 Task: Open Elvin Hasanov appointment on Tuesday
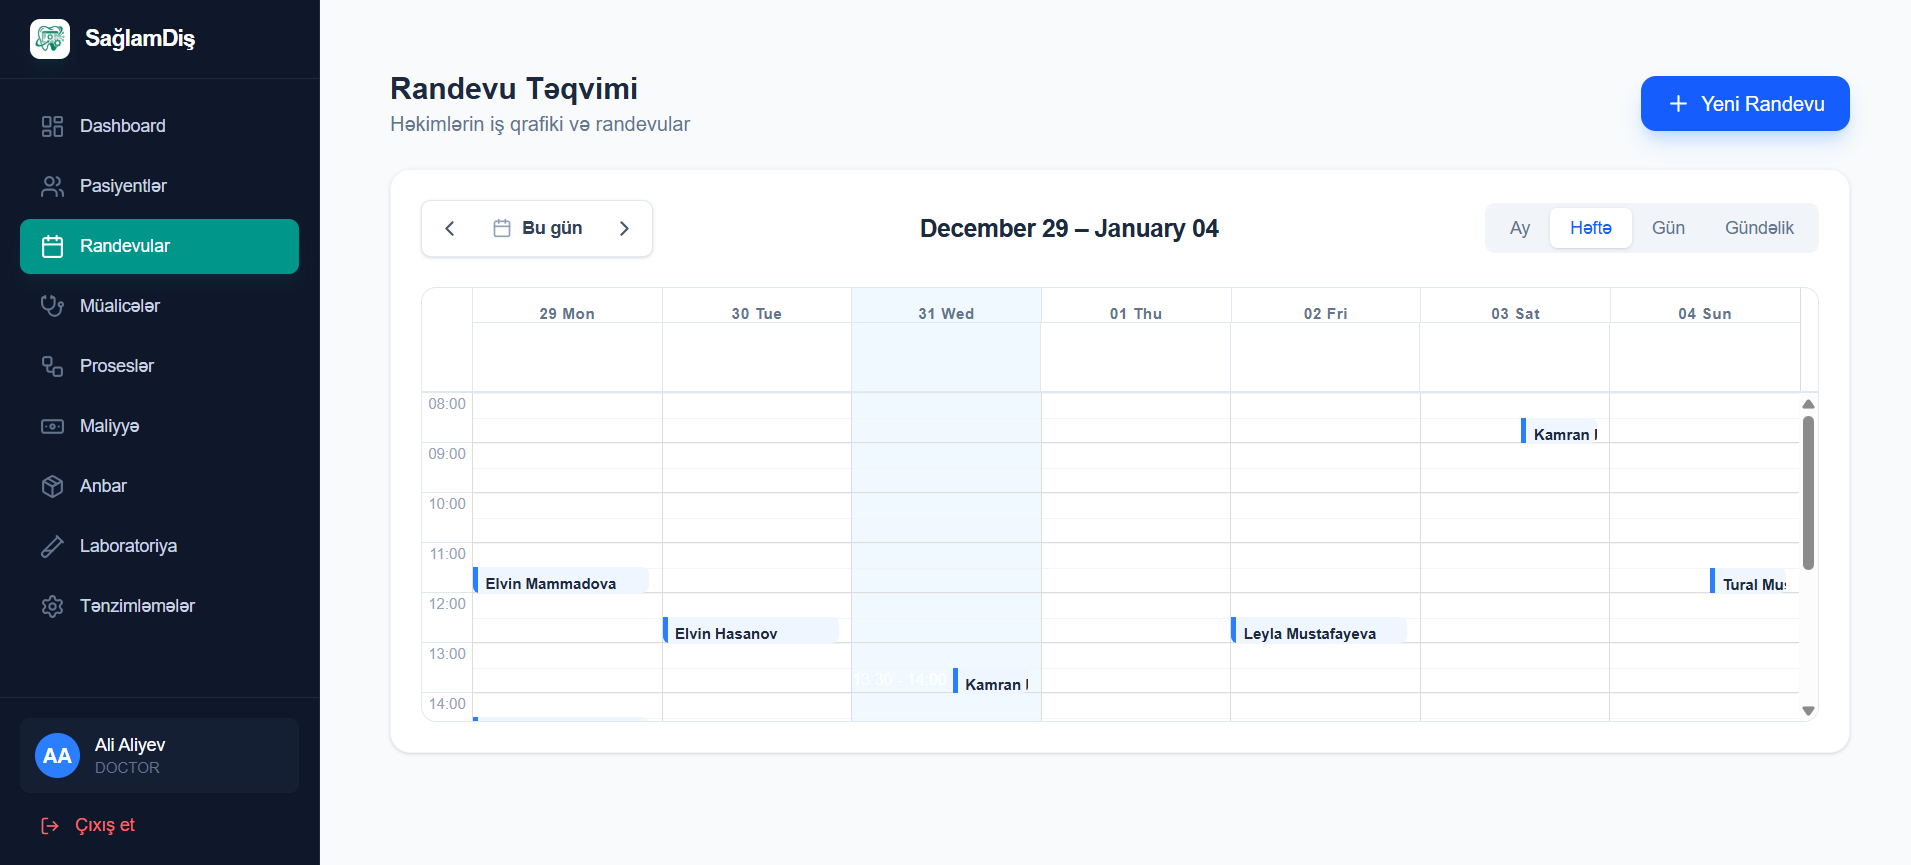click(750, 630)
